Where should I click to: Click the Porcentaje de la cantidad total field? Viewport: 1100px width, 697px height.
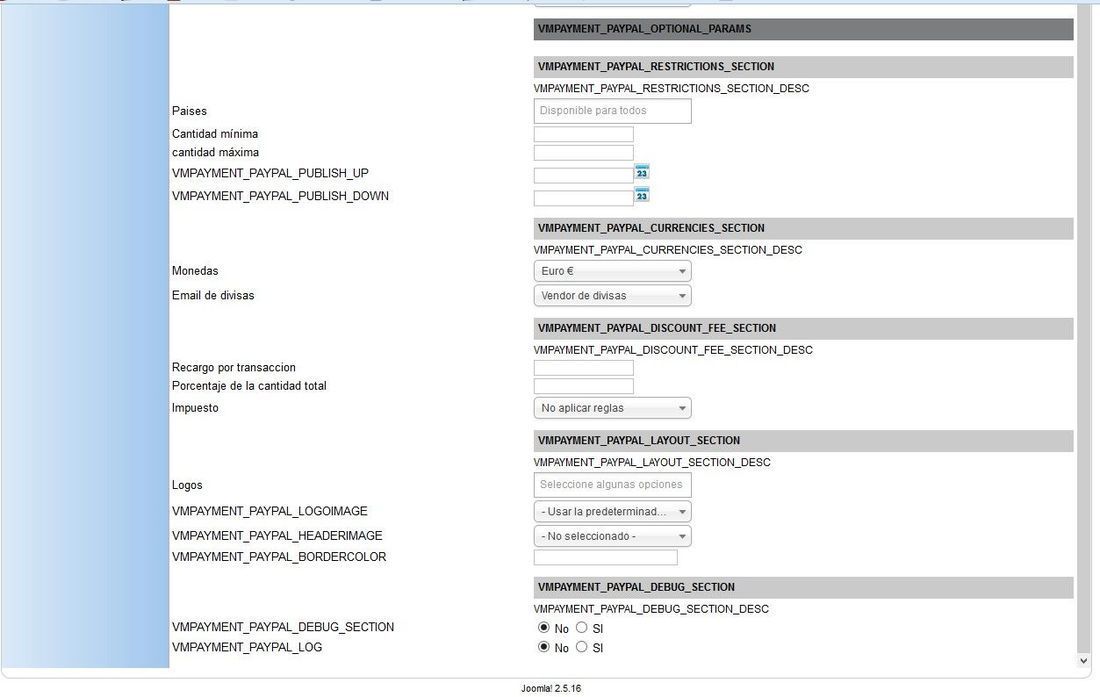(x=584, y=386)
